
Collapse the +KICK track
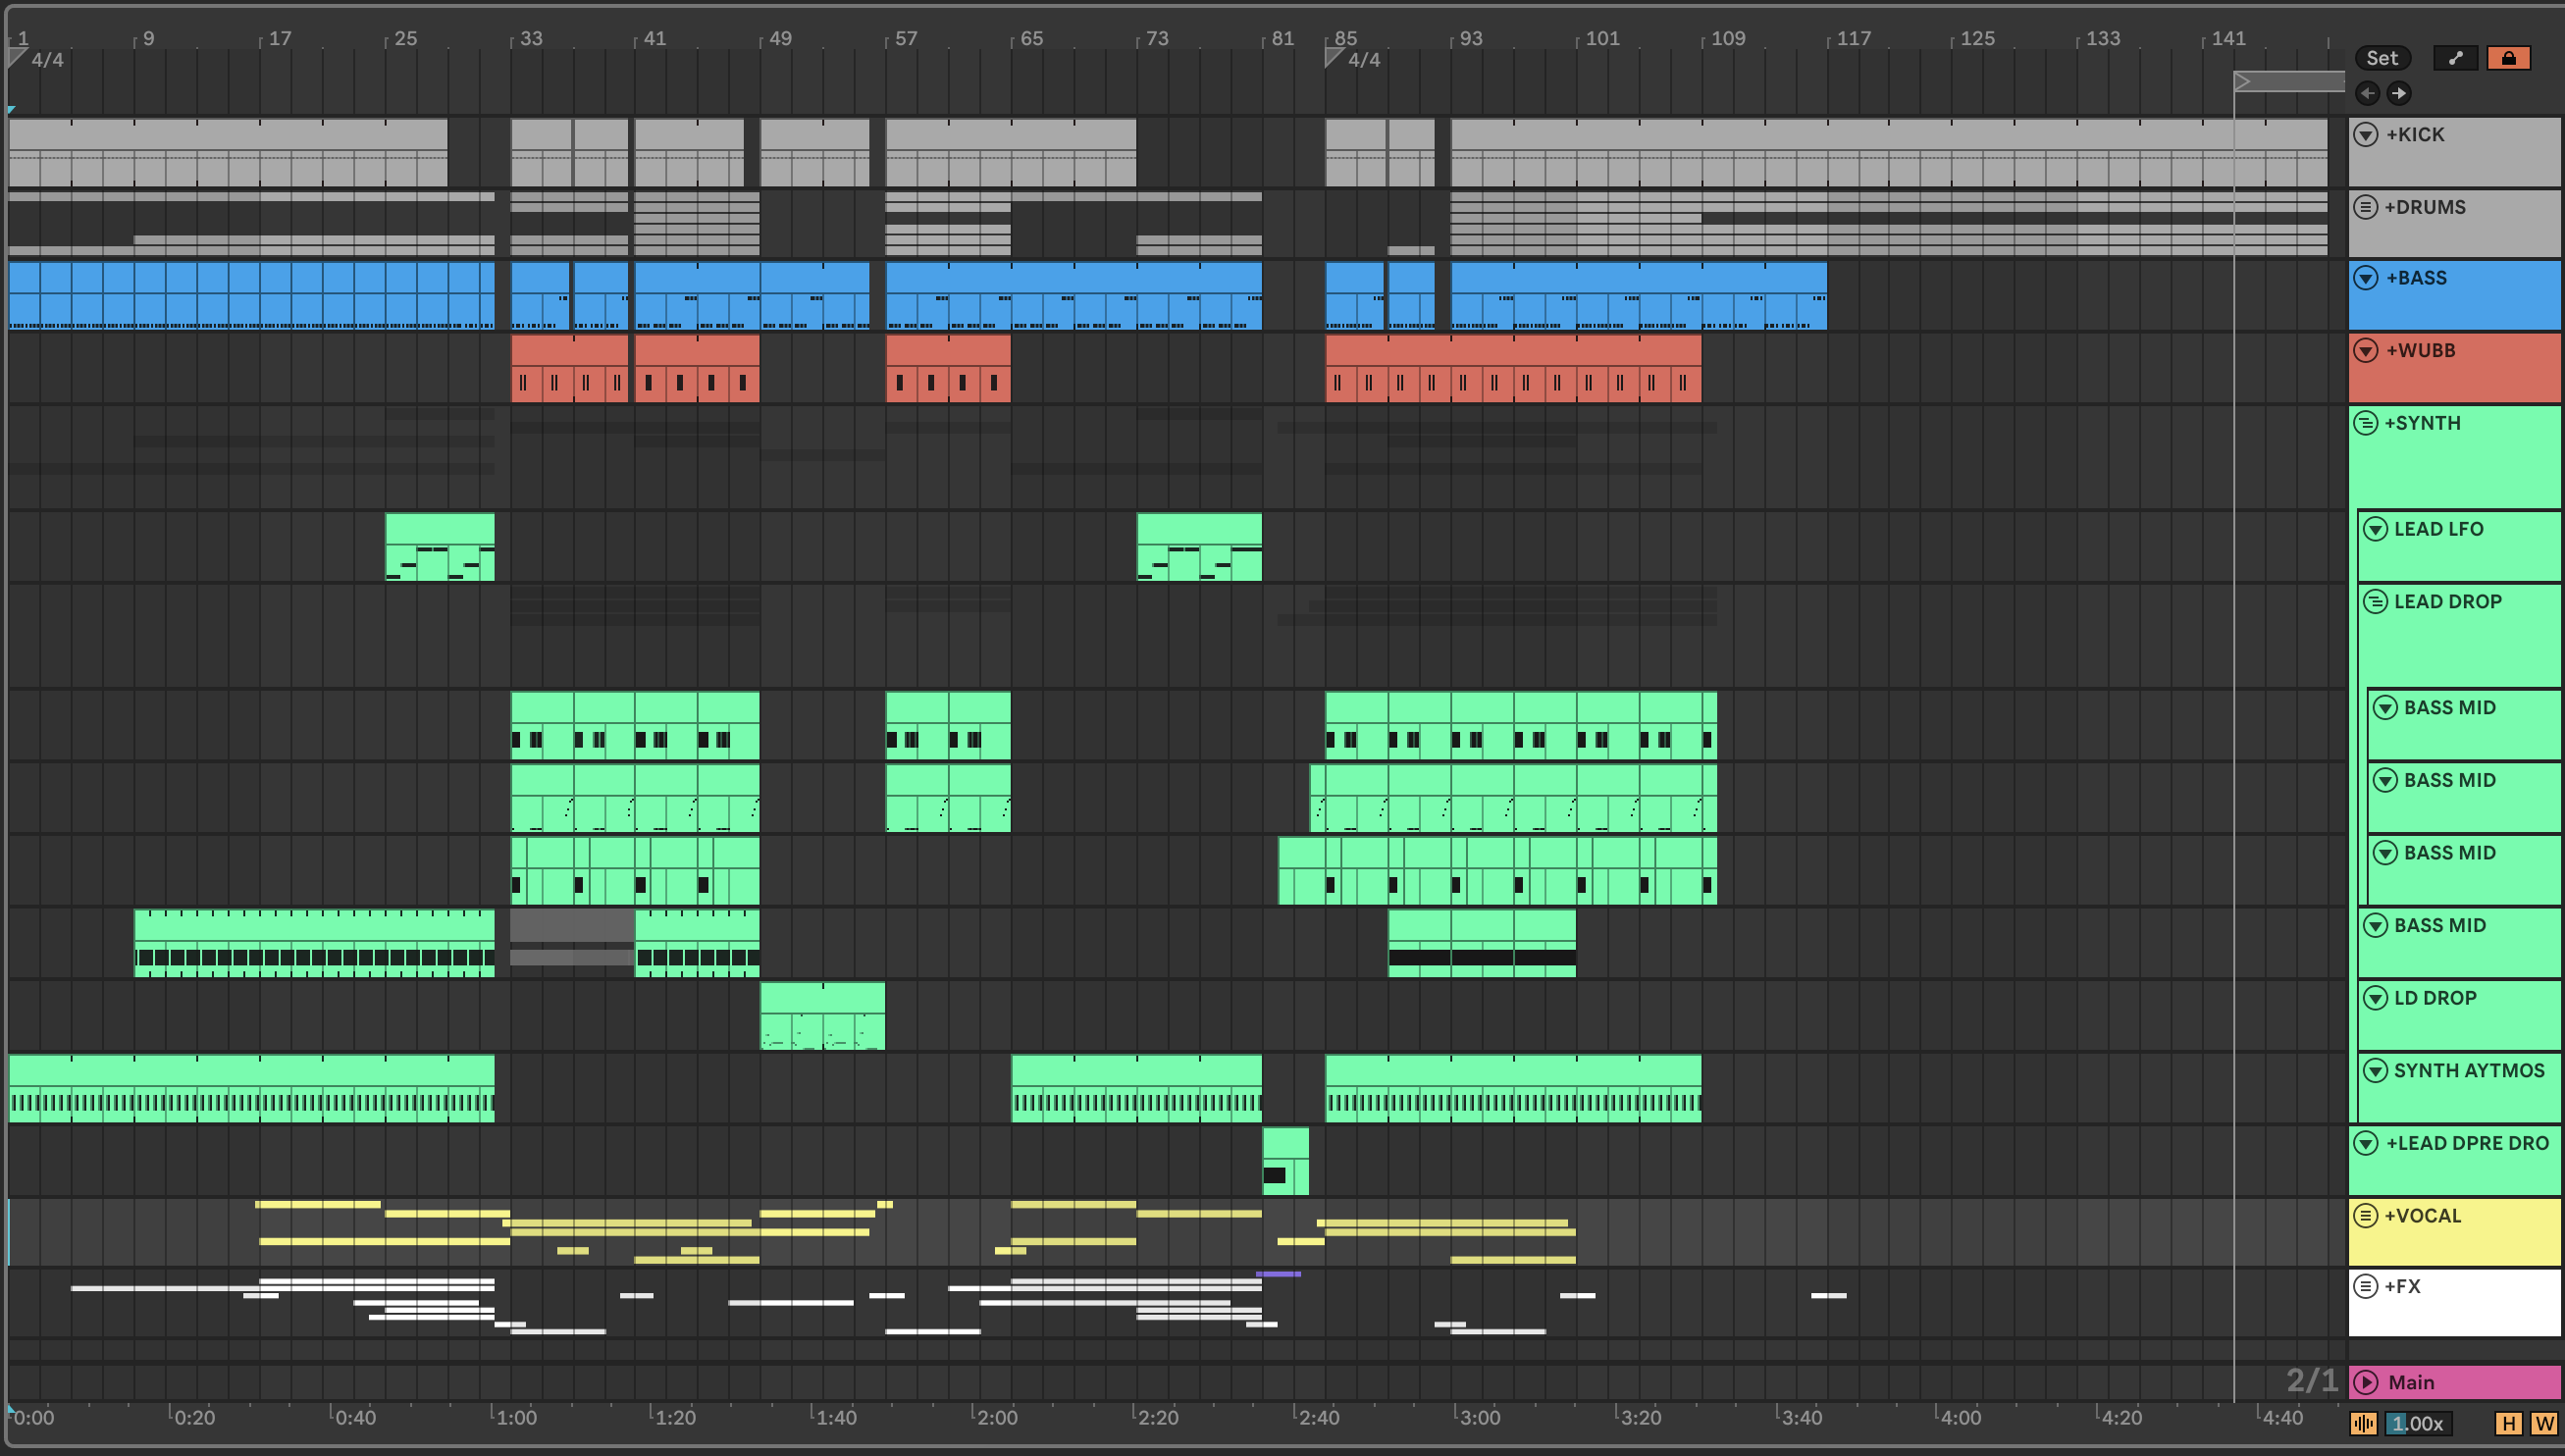(x=2366, y=135)
